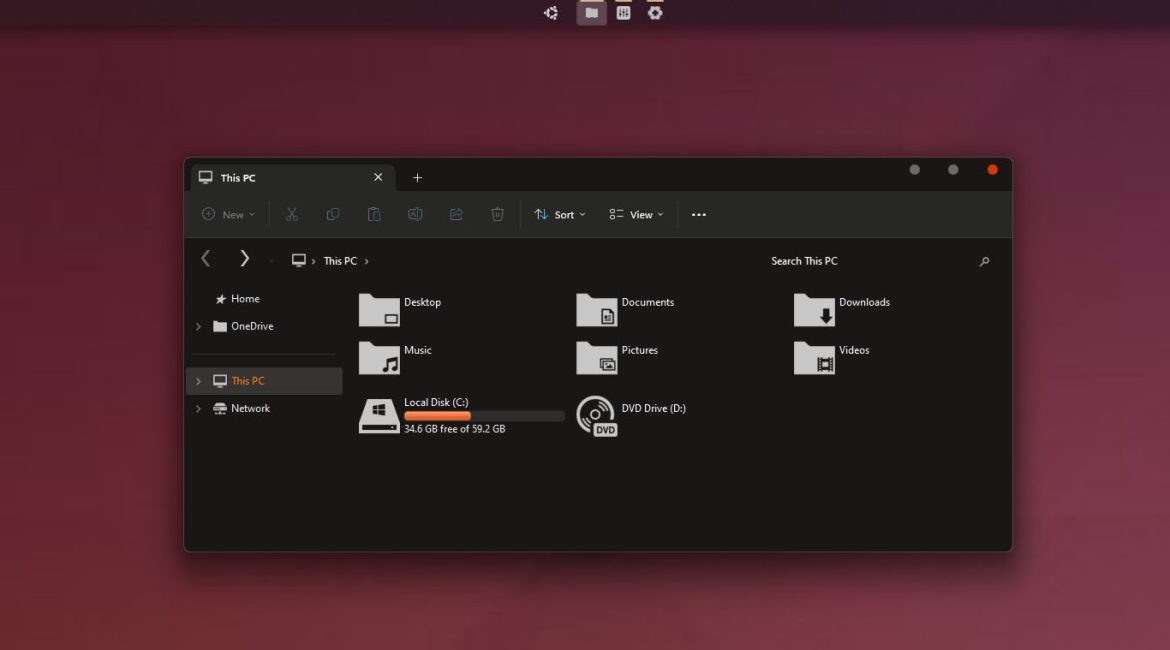Maximize the This PC window
Screen dimensions: 1170x650
click(954, 170)
